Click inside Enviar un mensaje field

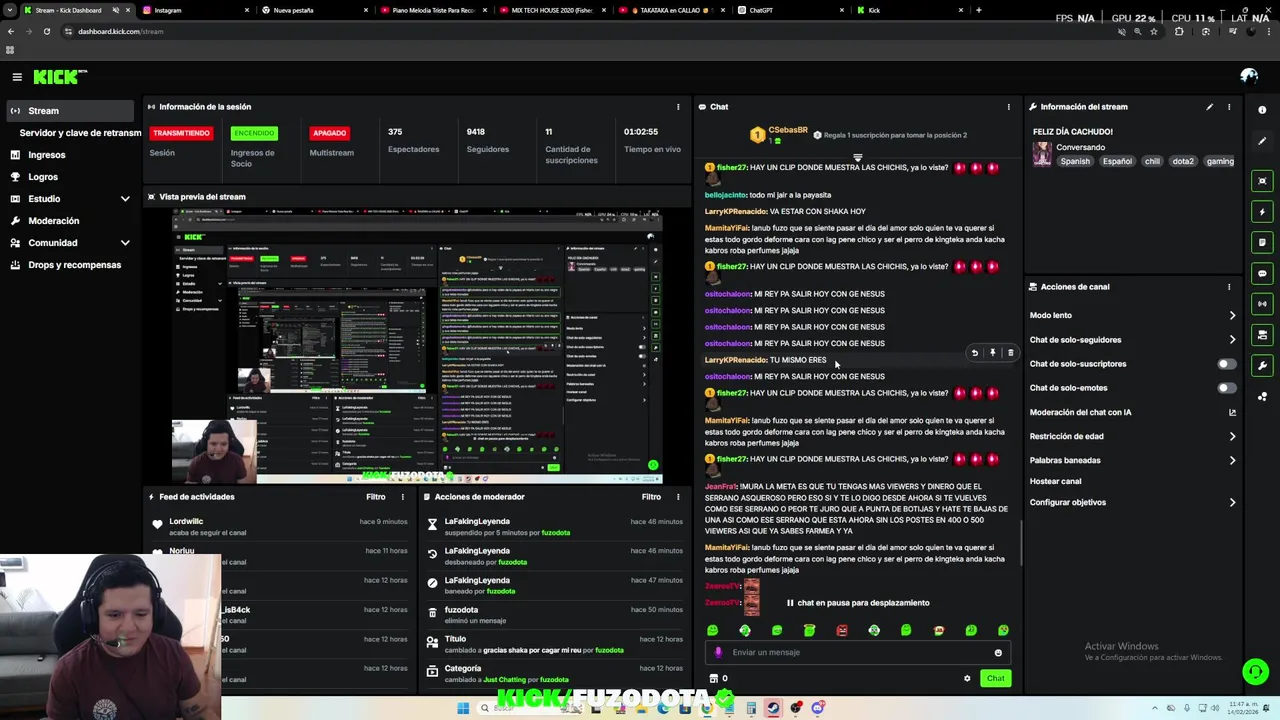tap(858, 652)
